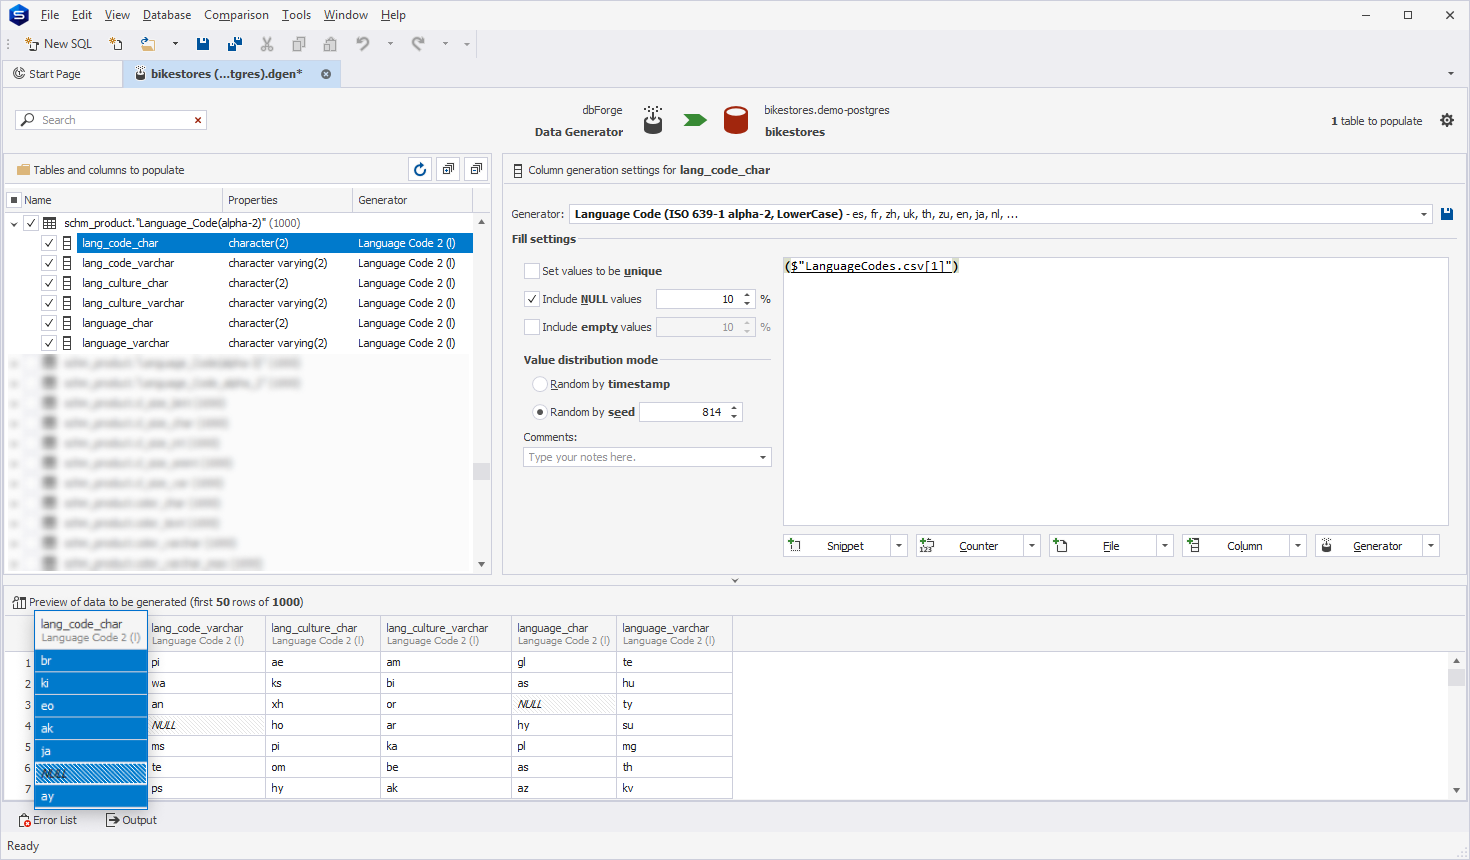Click the Redo arrow icon
This screenshot has height=860, width=1470.
[x=418, y=44]
